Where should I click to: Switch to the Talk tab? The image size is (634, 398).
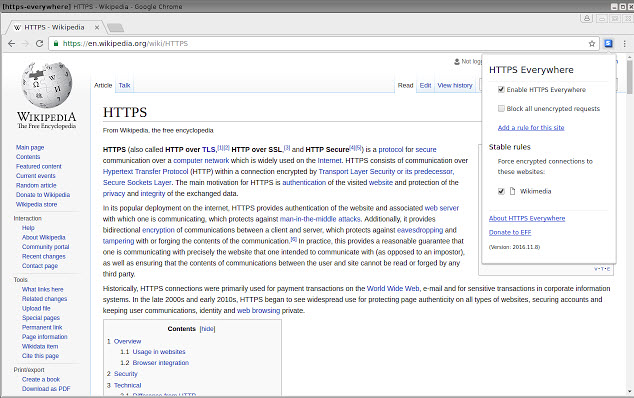tap(125, 85)
